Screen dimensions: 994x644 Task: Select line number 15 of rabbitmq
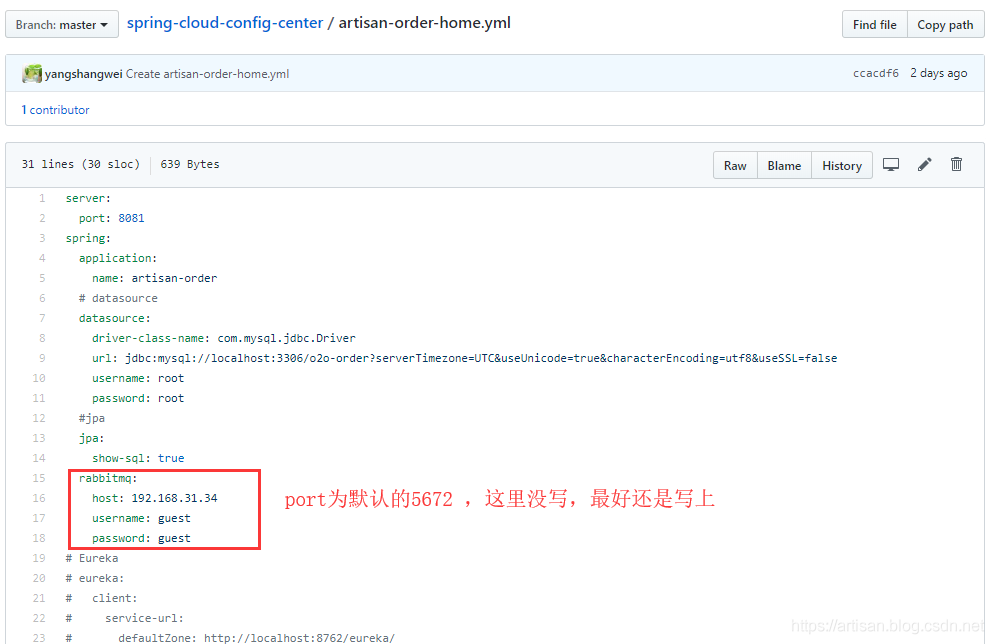pyautogui.click(x=40, y=478)
